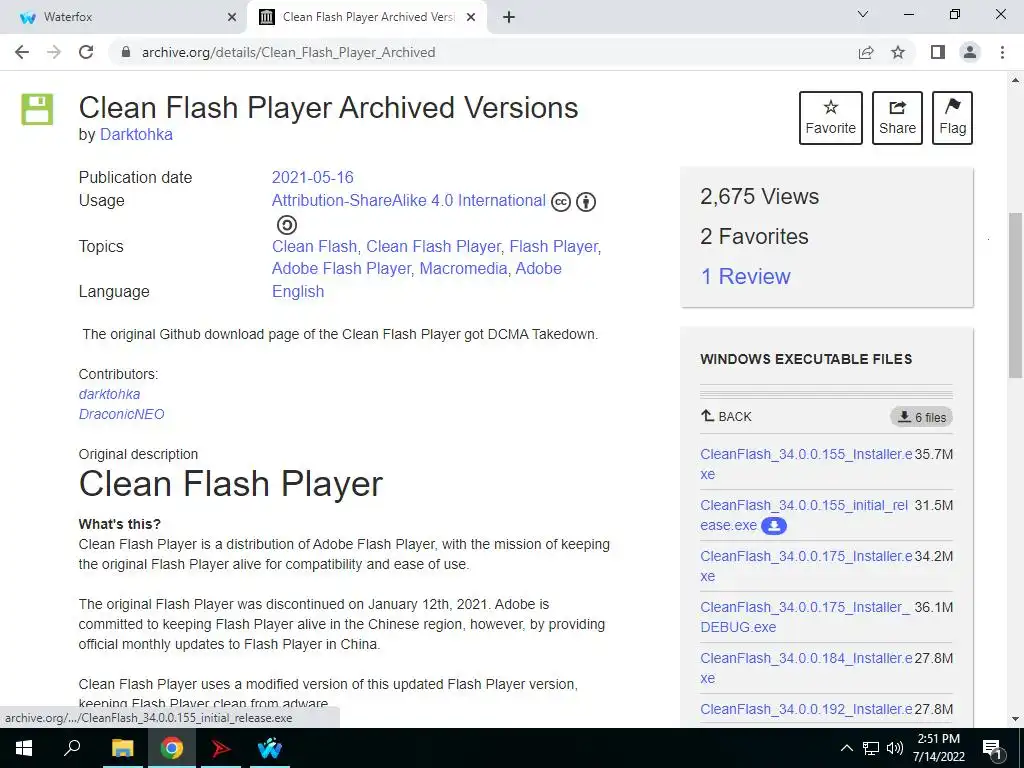The image size is (1024, 768).
Task: Open the Adobe topic link
Action: [539, 268]
